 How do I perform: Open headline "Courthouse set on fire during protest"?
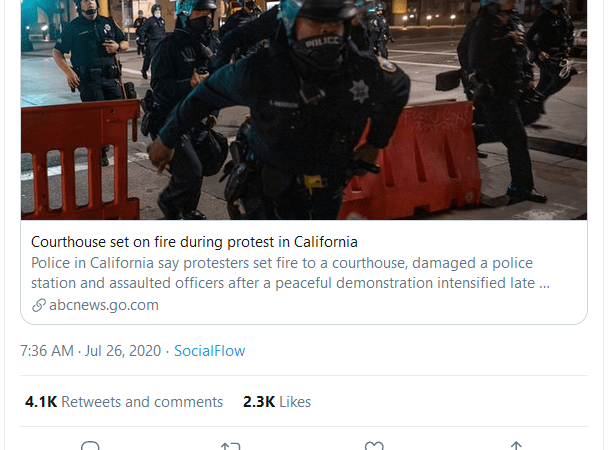tap(194, 242)
